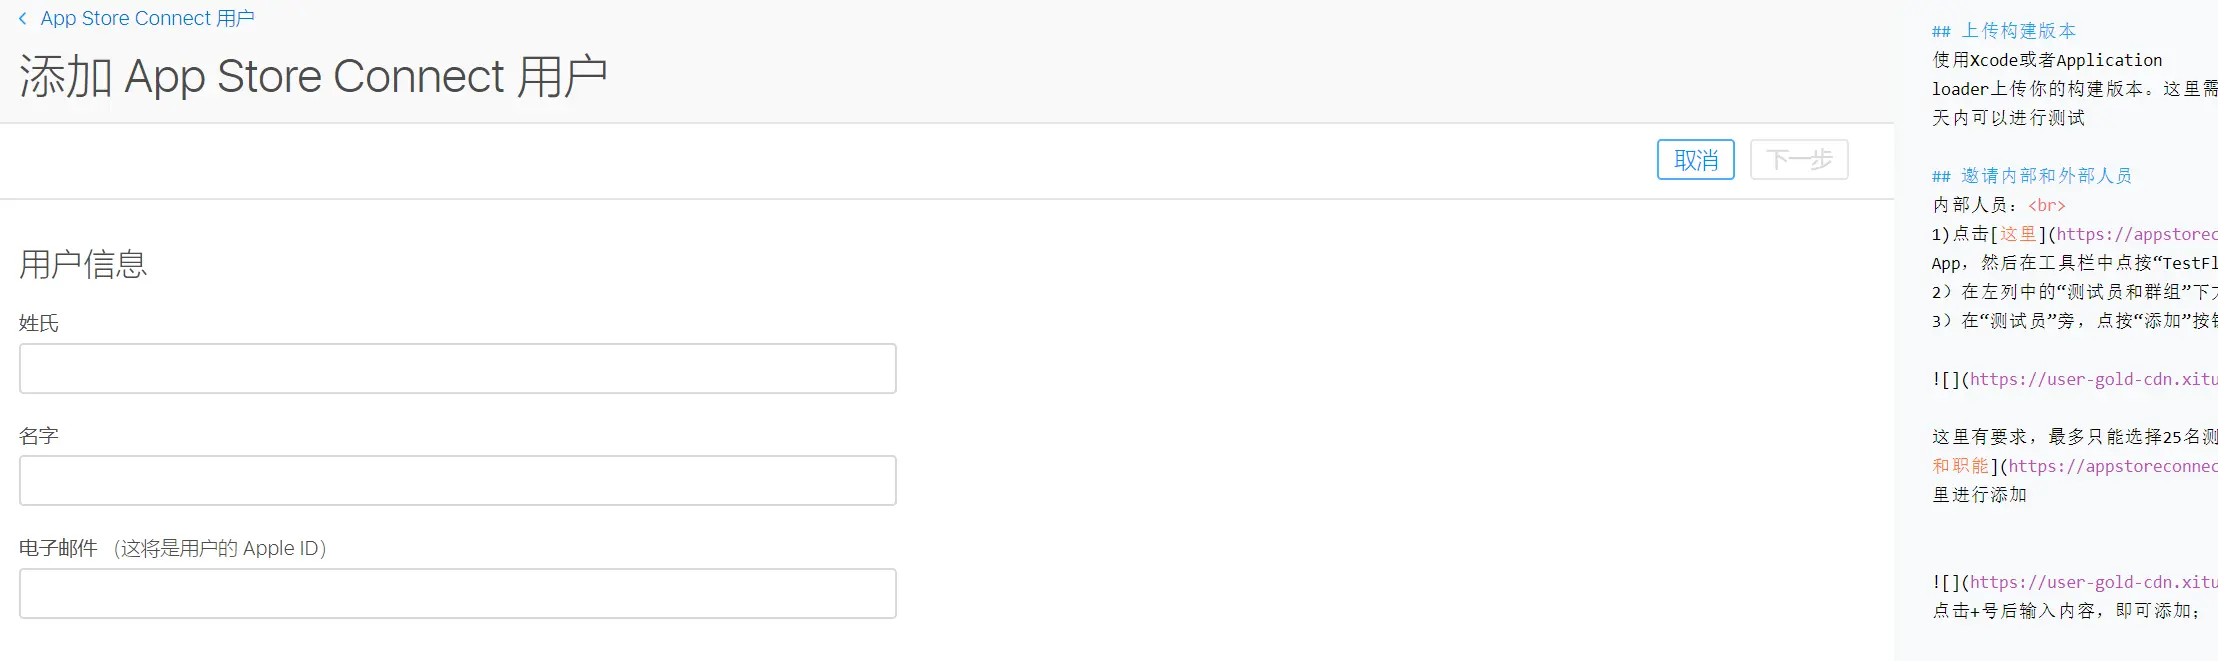Click the 下一步 button
Viewport: 2218px width, 661px height.
click(x=1799, y=160)
